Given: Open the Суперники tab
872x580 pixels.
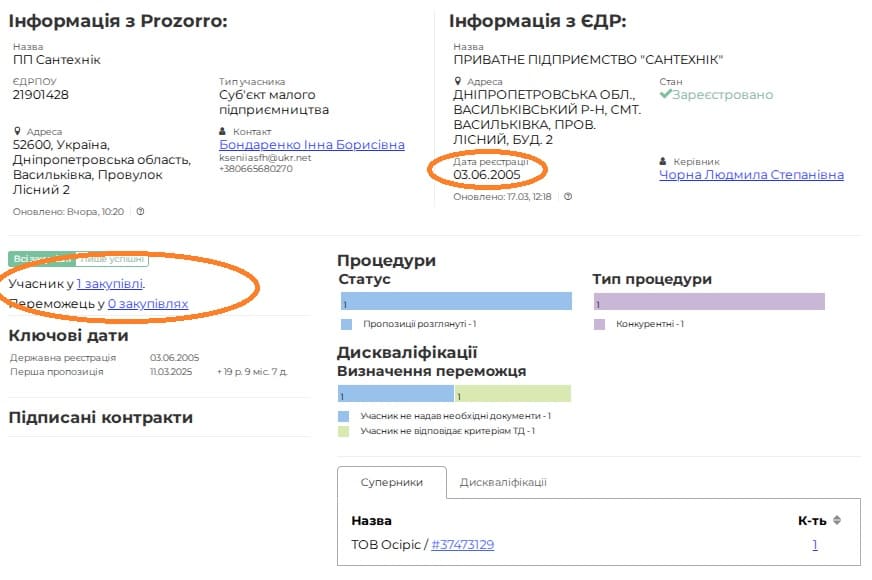Looking at the screenshot, I should pyautogui.click(x=391, y=482).
